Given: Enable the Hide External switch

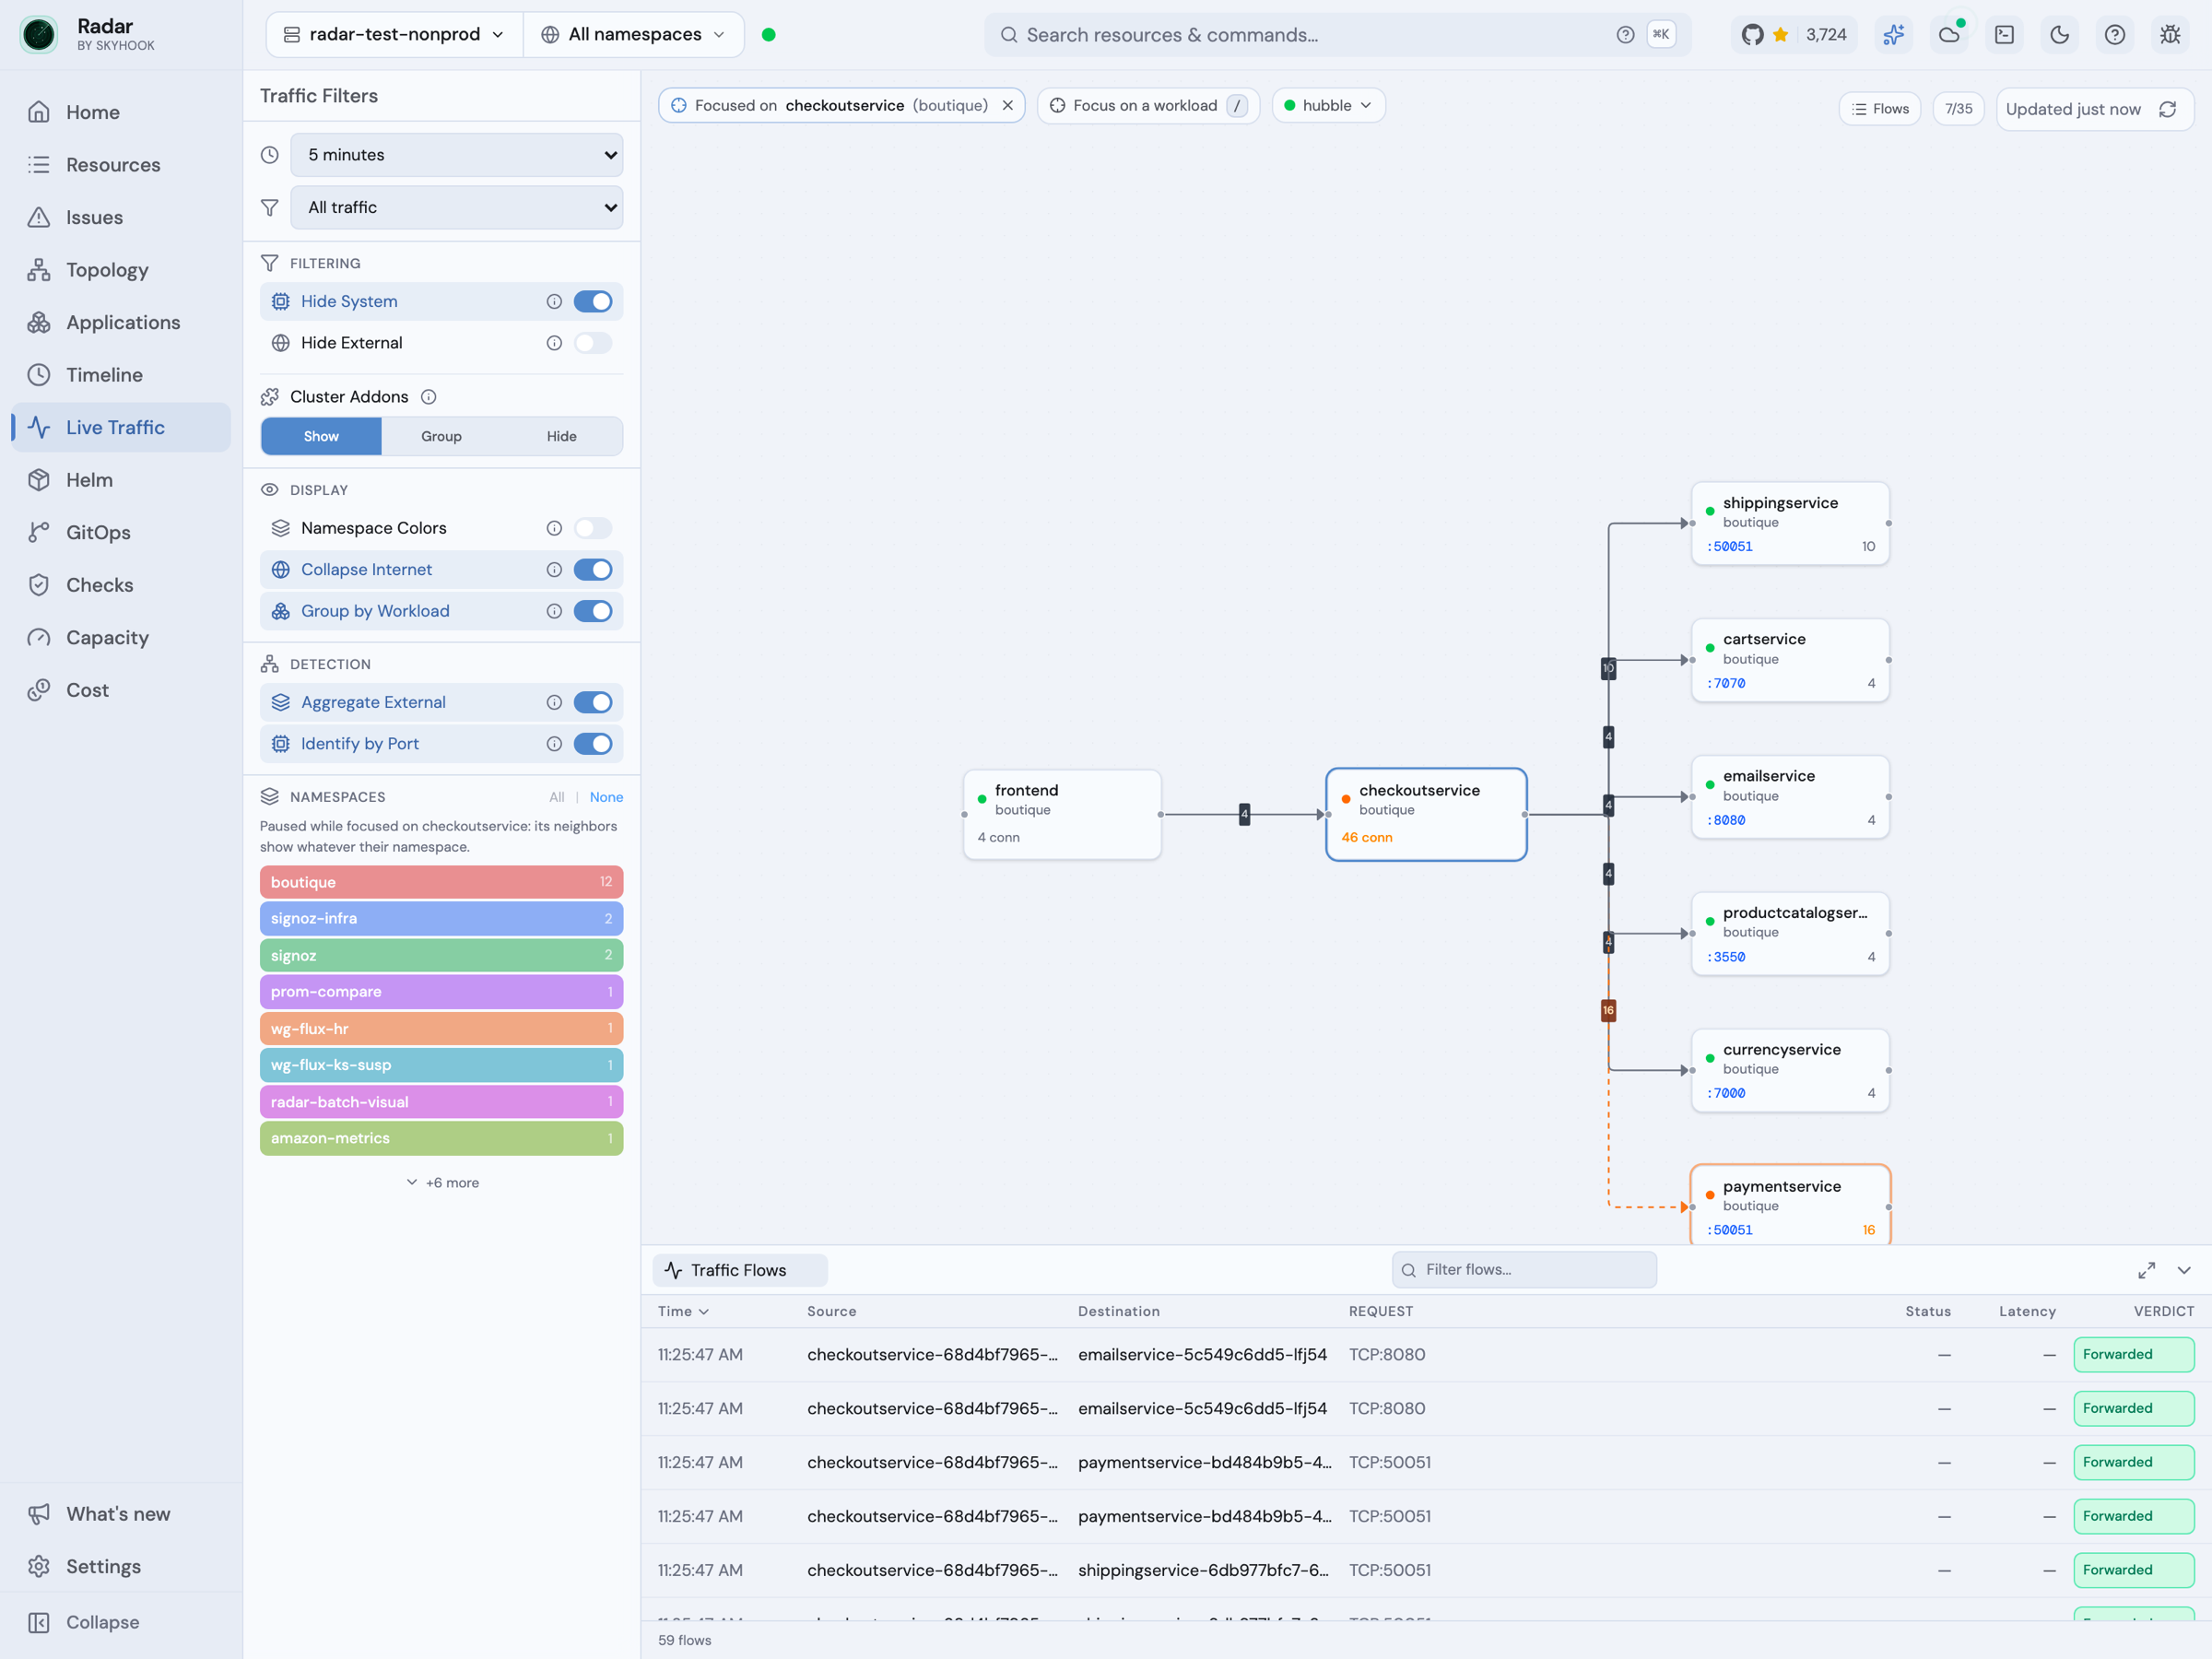Looking at the screenshot, I should pyautogui.click(x=593, y=343).
